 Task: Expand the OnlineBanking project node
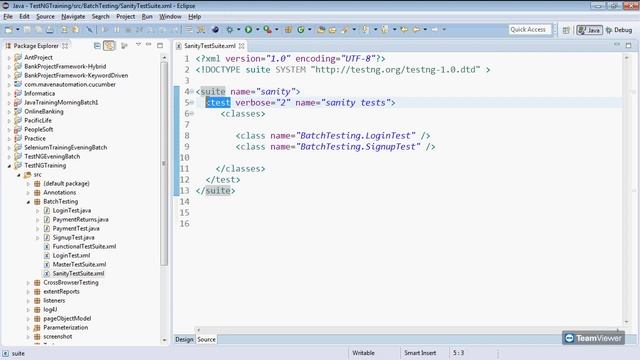click(x=9, y=111)
